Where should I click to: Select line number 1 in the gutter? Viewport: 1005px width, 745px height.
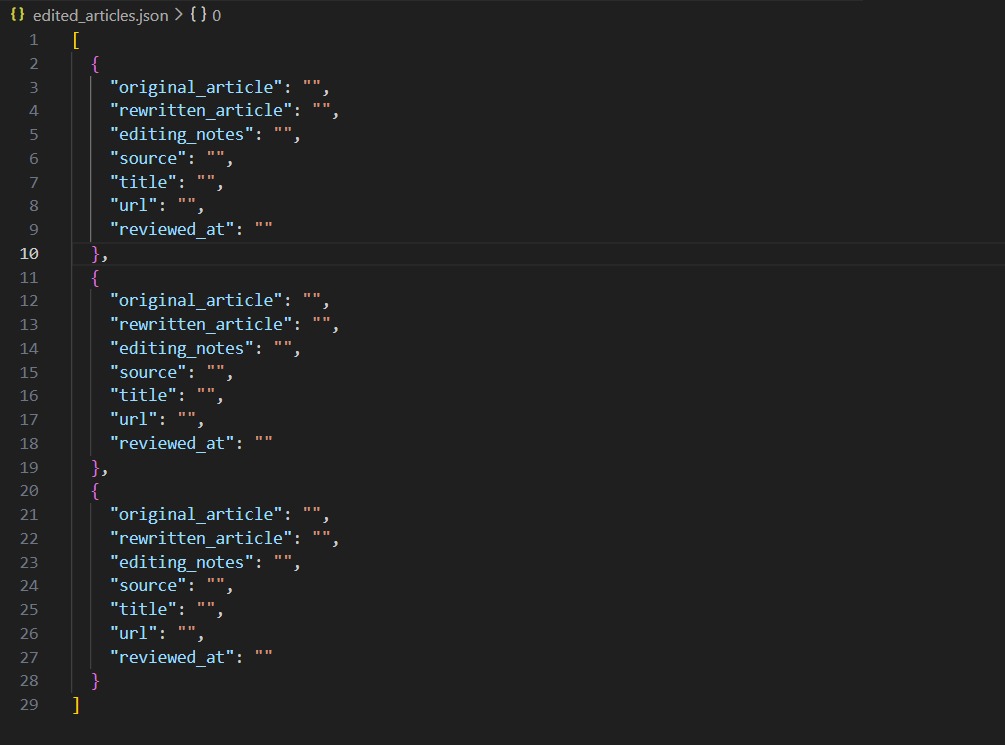[33, 39]
